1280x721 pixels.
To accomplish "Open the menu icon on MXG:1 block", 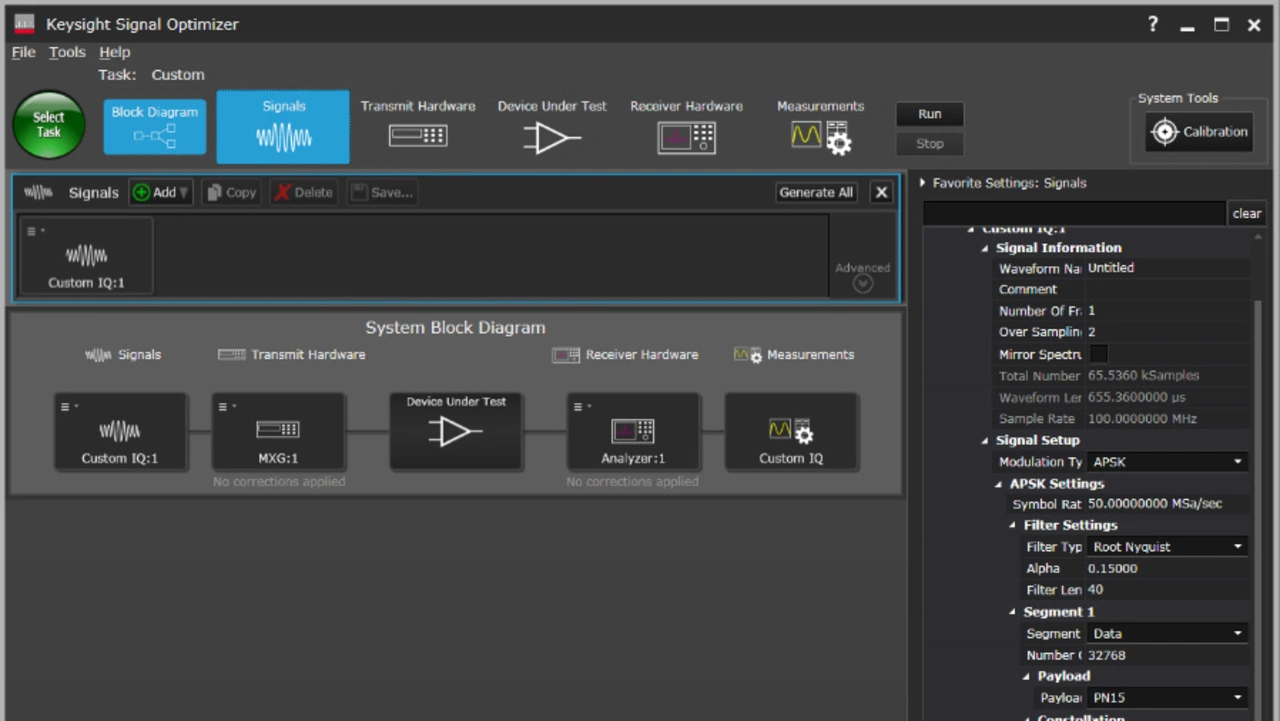I will [x=228, y=407].
